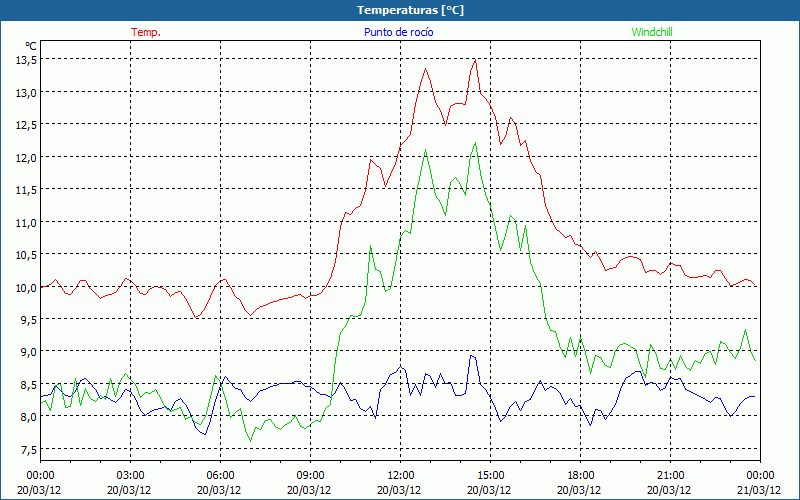The height and width of the screenshot is (500, 800).
Task: Click the 12:00 time axis label
Action: (x=400, y=476)
